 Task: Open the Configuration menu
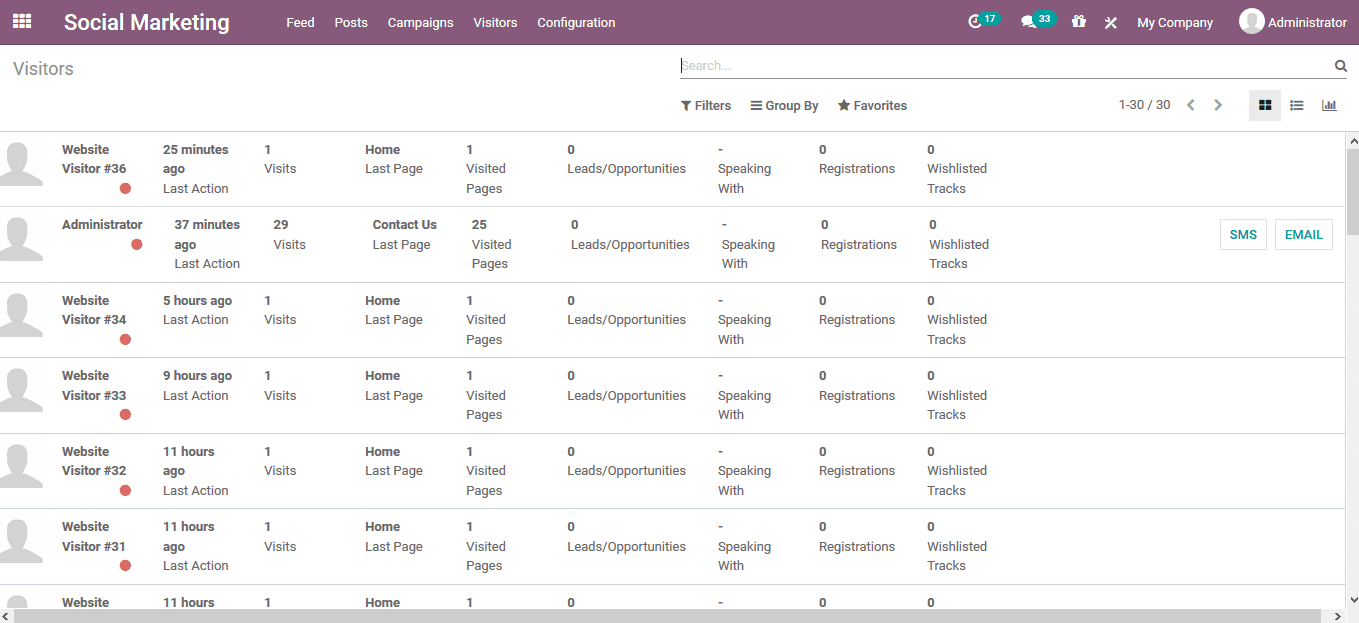tap(576, 22)
